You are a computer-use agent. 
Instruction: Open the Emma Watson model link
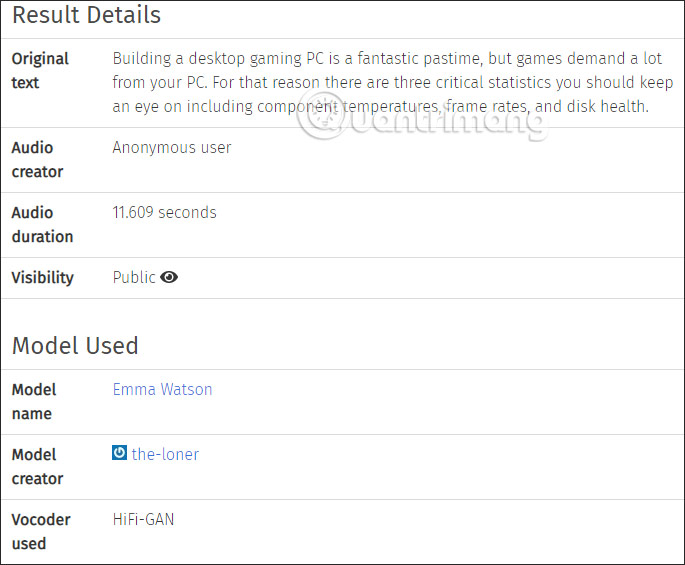click(x=162, y=389)
